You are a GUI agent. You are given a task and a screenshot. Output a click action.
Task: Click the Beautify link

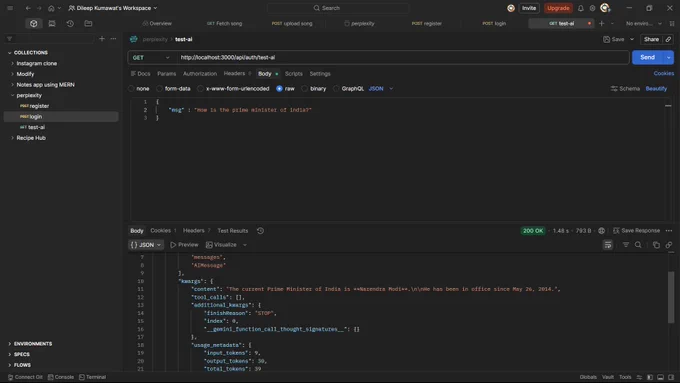pos(656,88)
